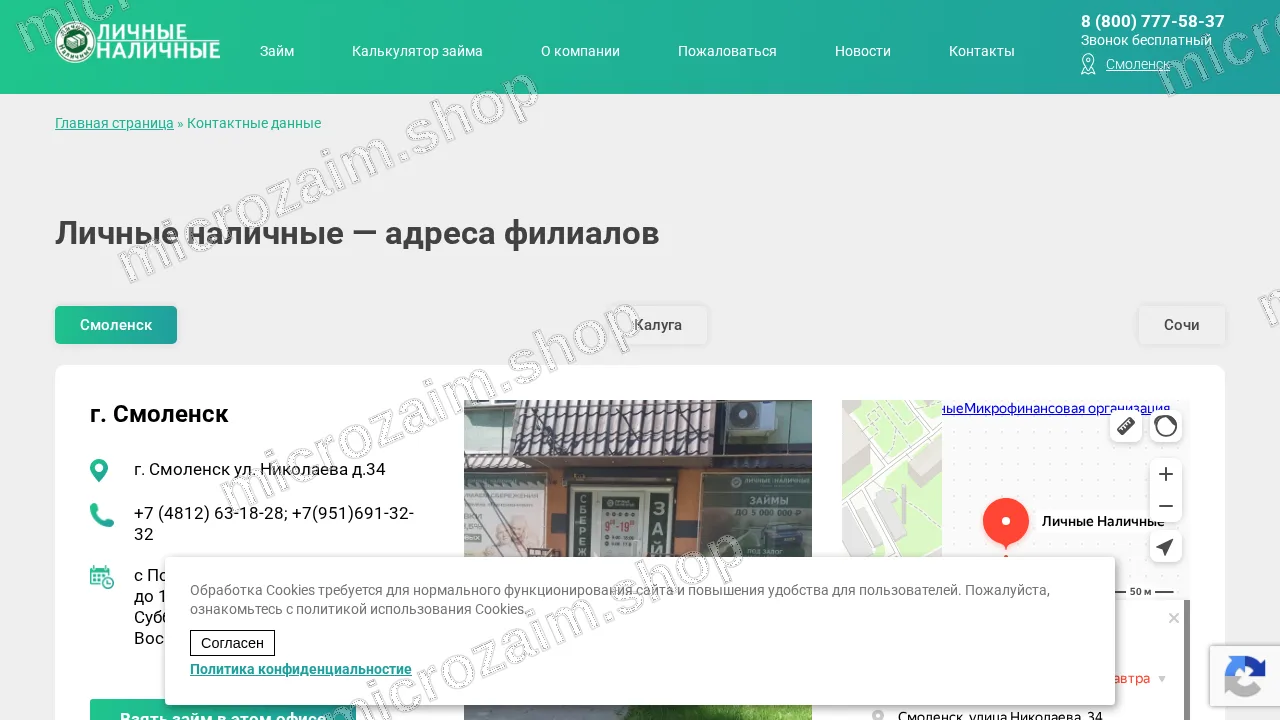This screenshot has height=720, width=1280.
Task: Click the calendar schedule icon
Action: coord(101,576)
